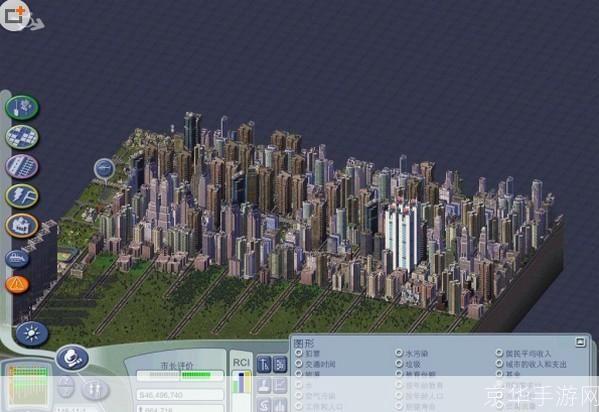Toggle the day/night sun button
Image resolution: width=599 pixels, height=412 pixels.
click(x=32, y=334)
